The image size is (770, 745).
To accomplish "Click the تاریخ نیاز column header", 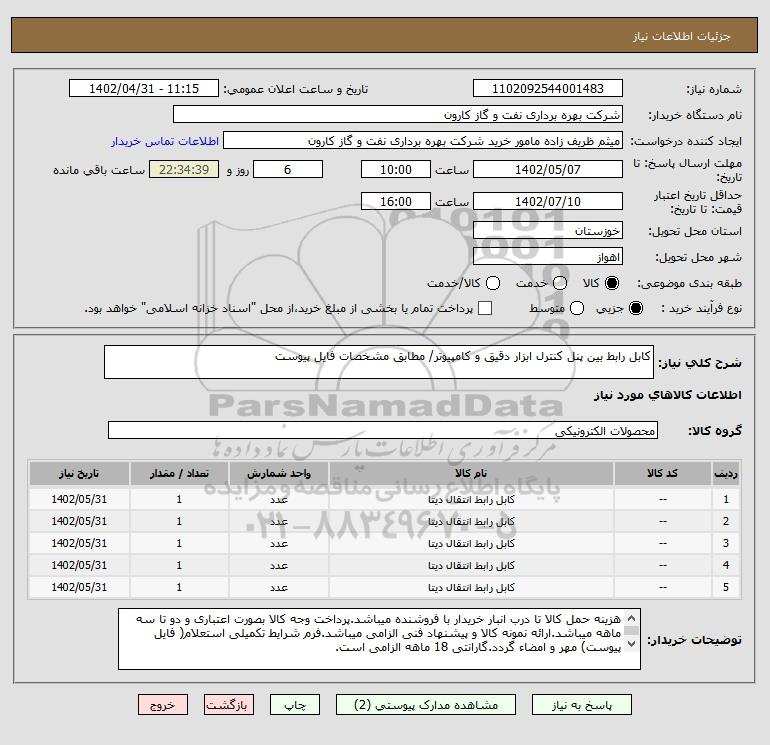I will 79,473.
